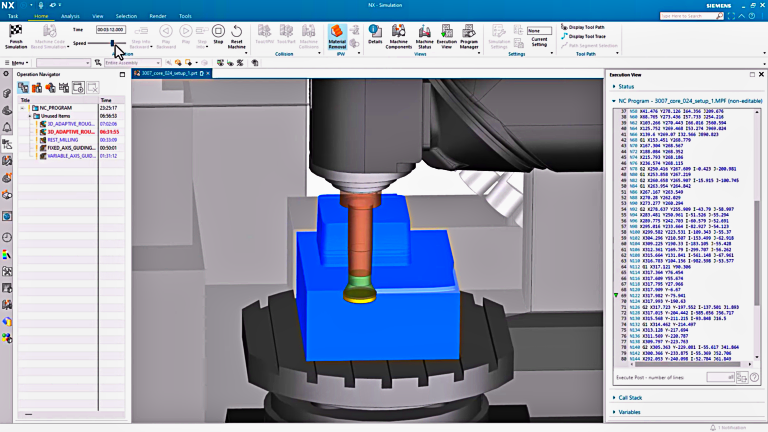The height and width of the screenshot is (432, 768).
Task: Stop the simulation playback
Action: click(x=218, y=34)
